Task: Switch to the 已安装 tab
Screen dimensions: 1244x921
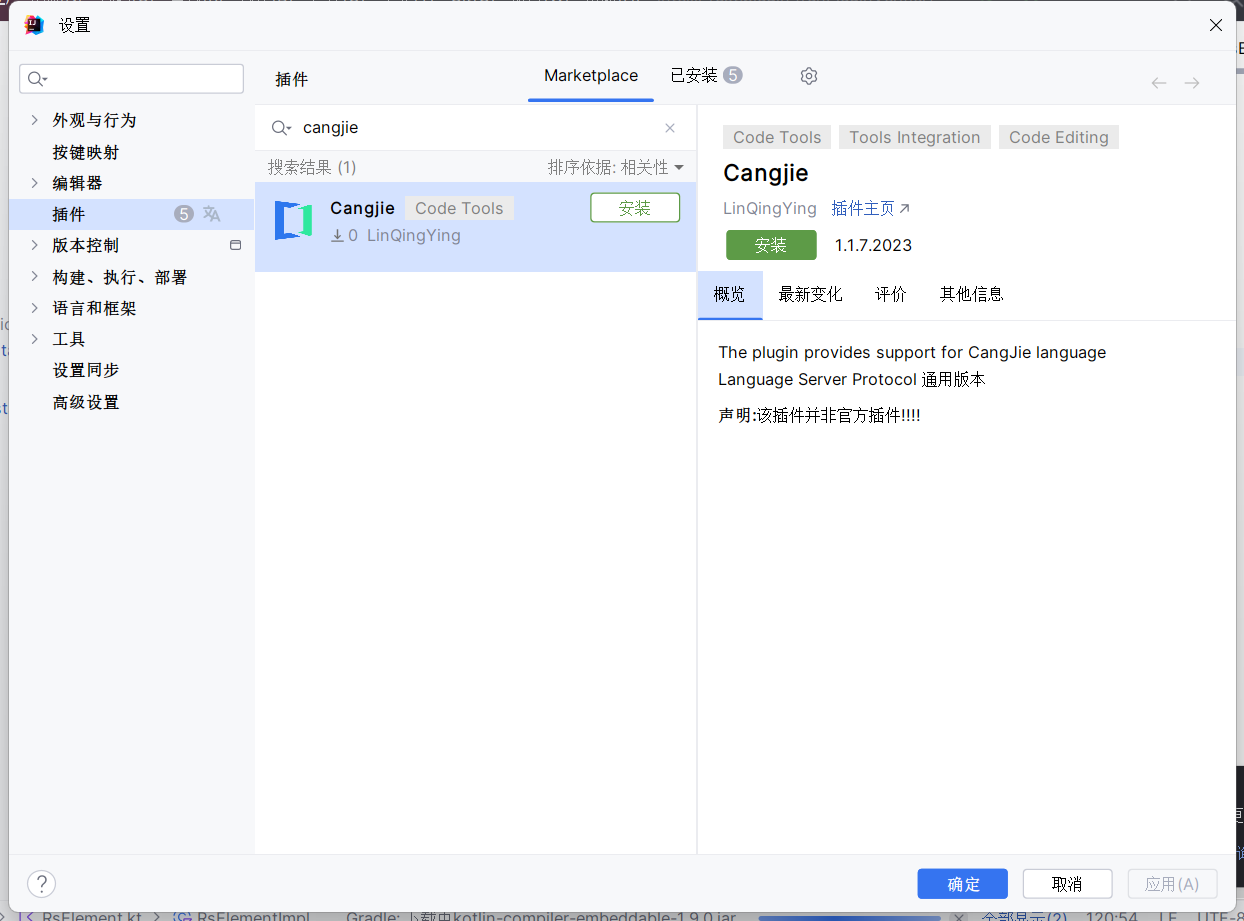Action: coord(706,76)
